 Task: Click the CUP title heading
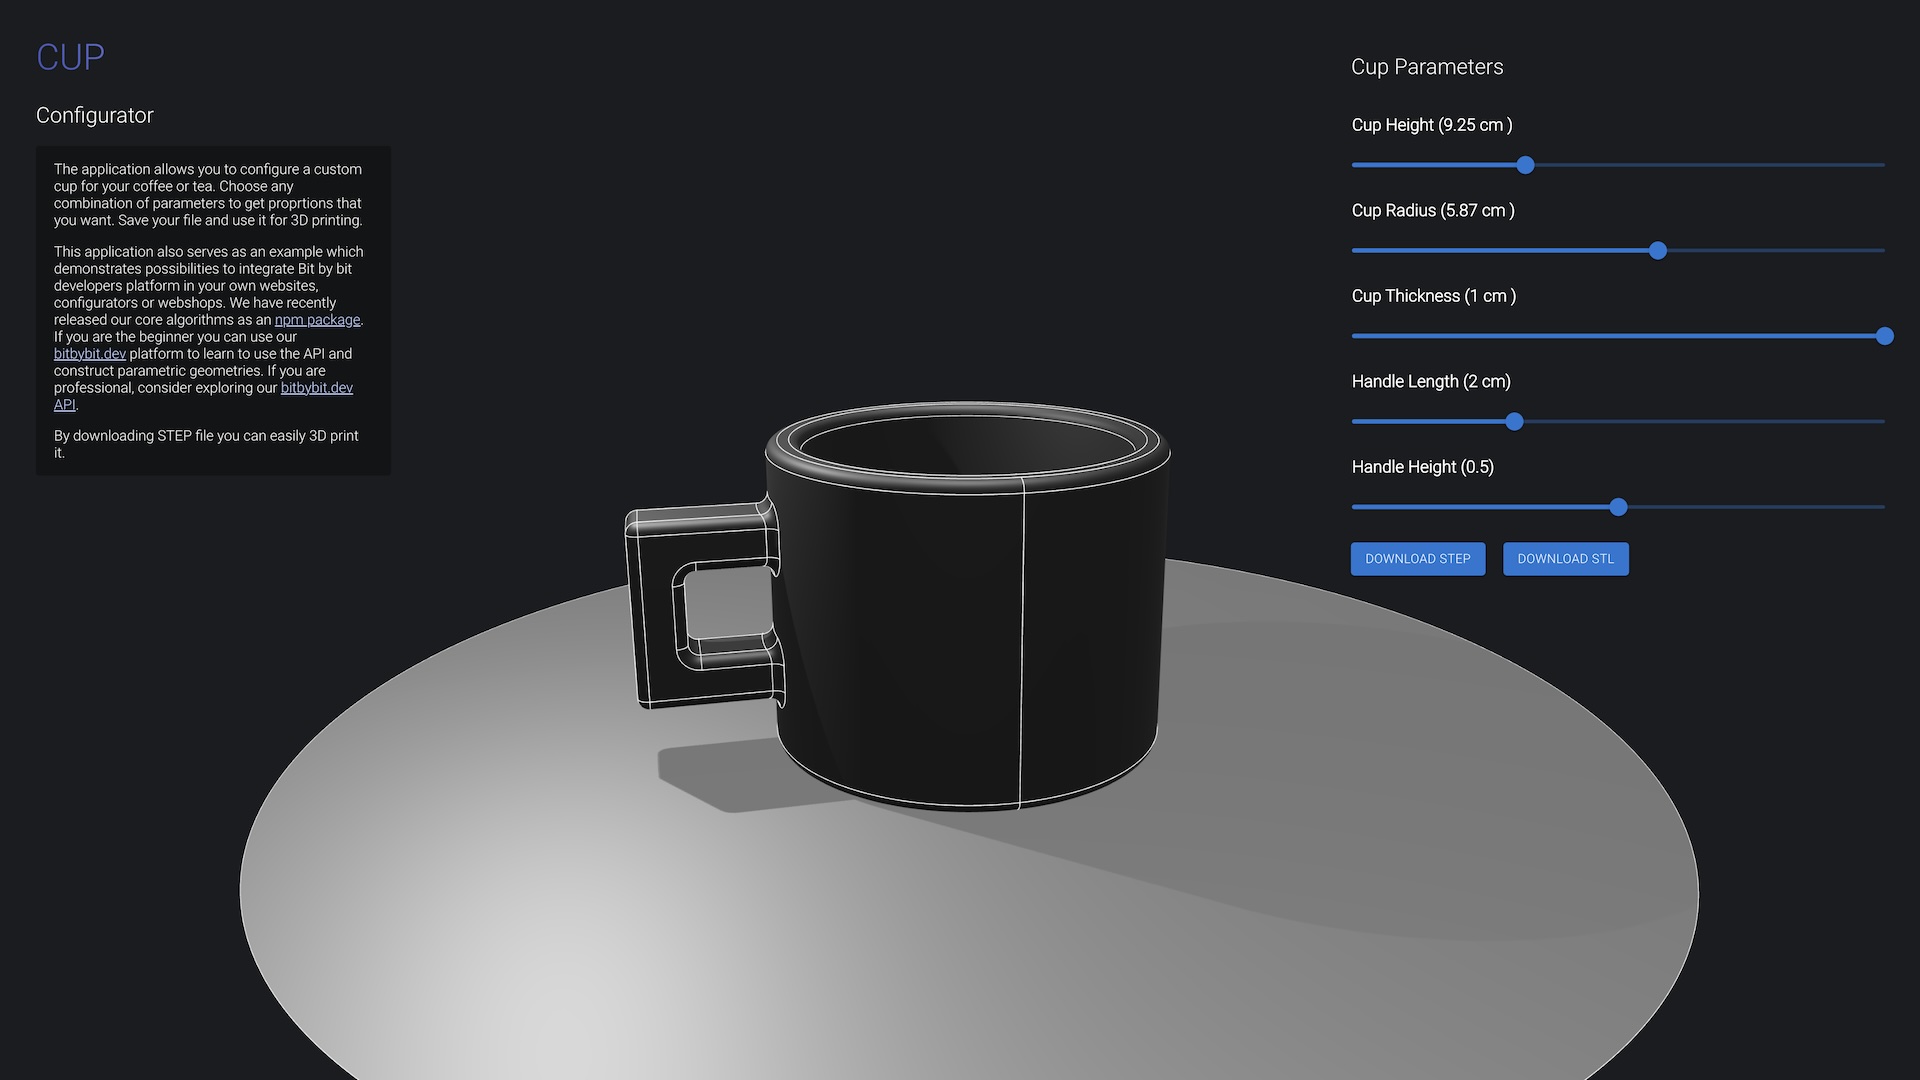click(x=70, y=58)
